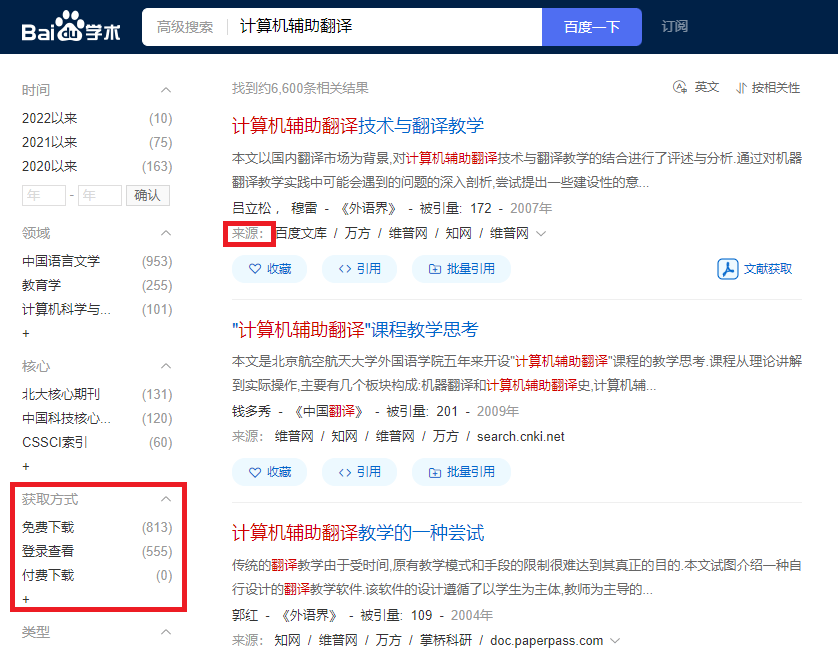Open paper 计算机辅助翻译教学的一种尝试

click(358, 534)
